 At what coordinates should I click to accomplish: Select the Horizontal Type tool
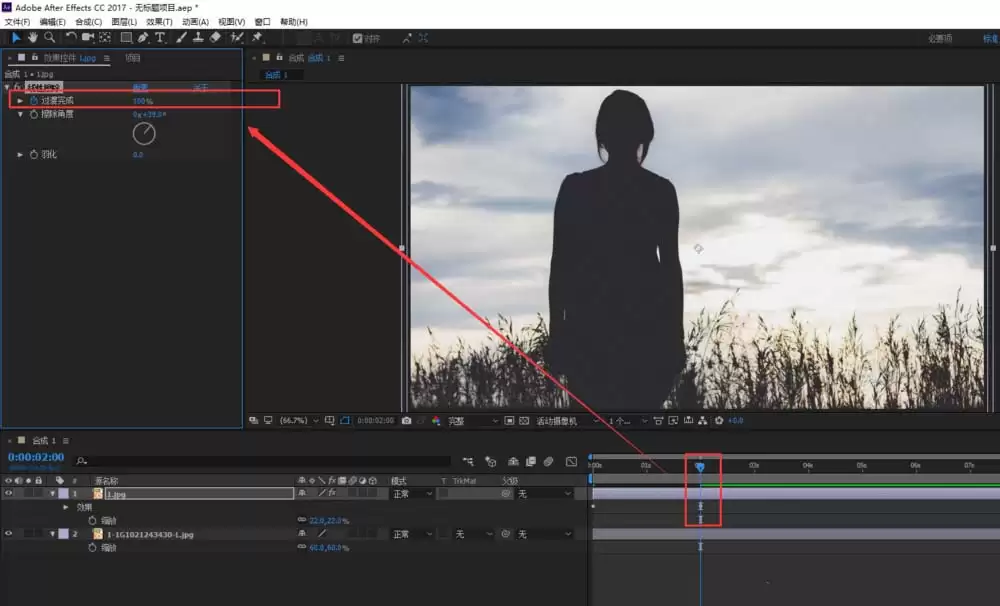click(x=160, y=38)
